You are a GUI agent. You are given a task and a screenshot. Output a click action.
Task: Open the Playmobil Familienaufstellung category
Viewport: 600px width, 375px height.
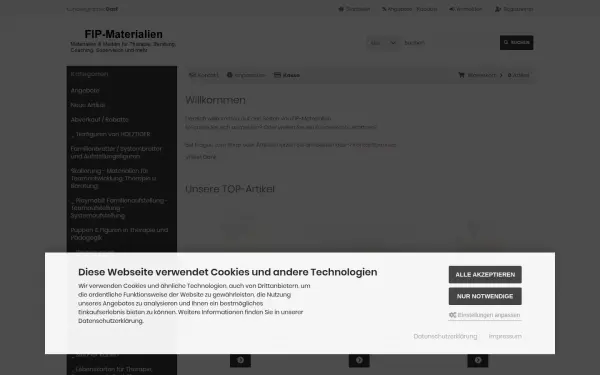coord(119,208)
